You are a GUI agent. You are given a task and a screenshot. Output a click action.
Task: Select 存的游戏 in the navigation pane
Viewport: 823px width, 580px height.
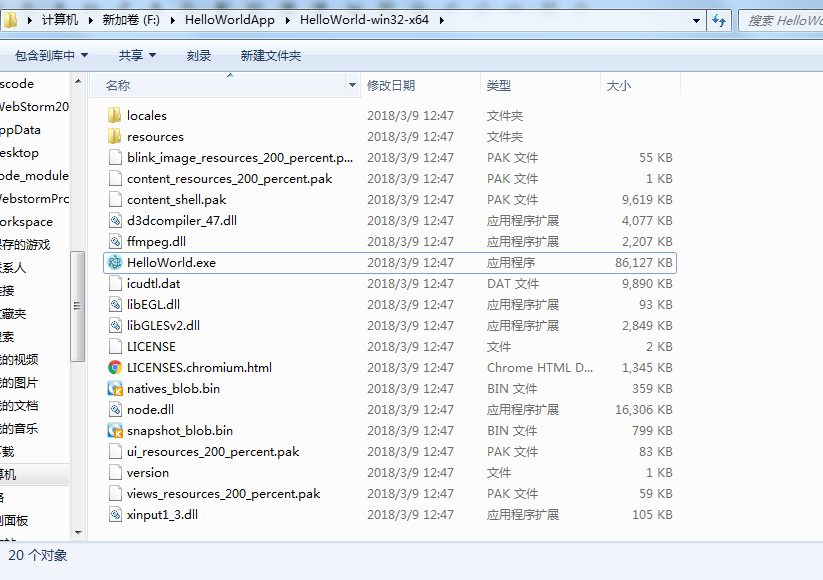tap(25, 245)
